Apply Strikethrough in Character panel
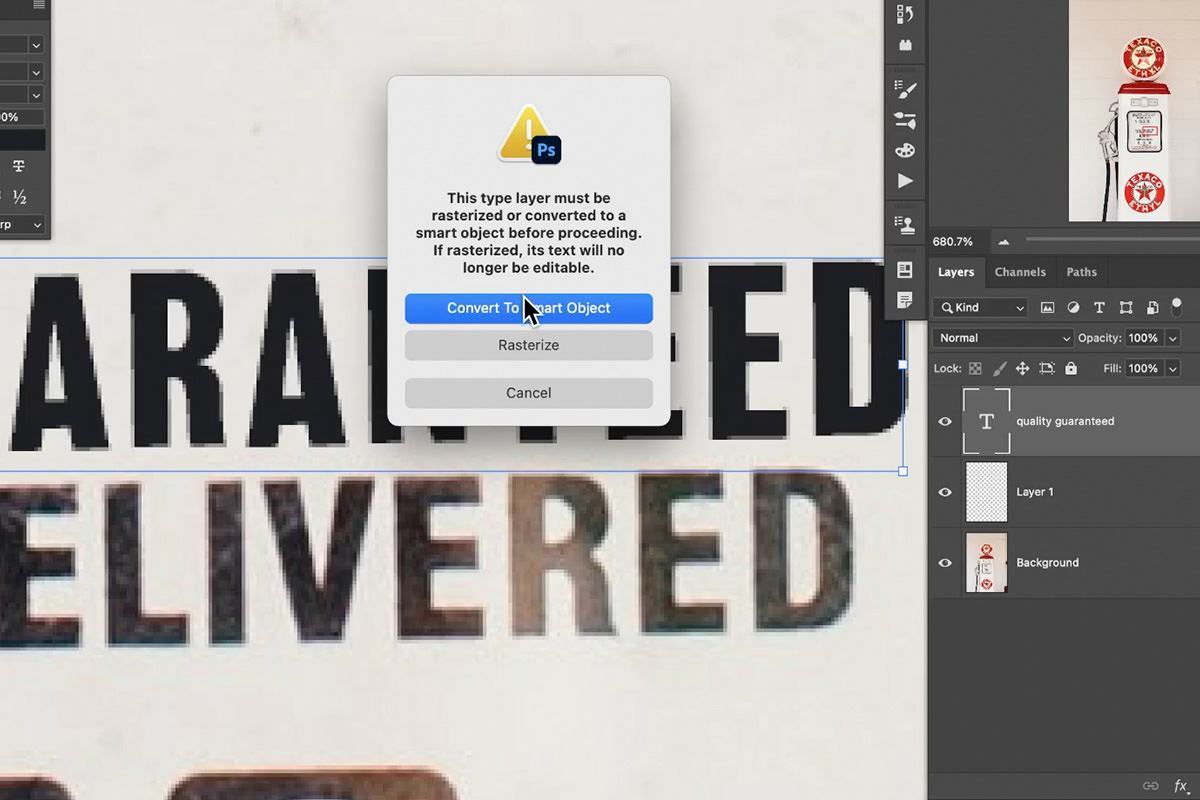 [x=18, y=166]
